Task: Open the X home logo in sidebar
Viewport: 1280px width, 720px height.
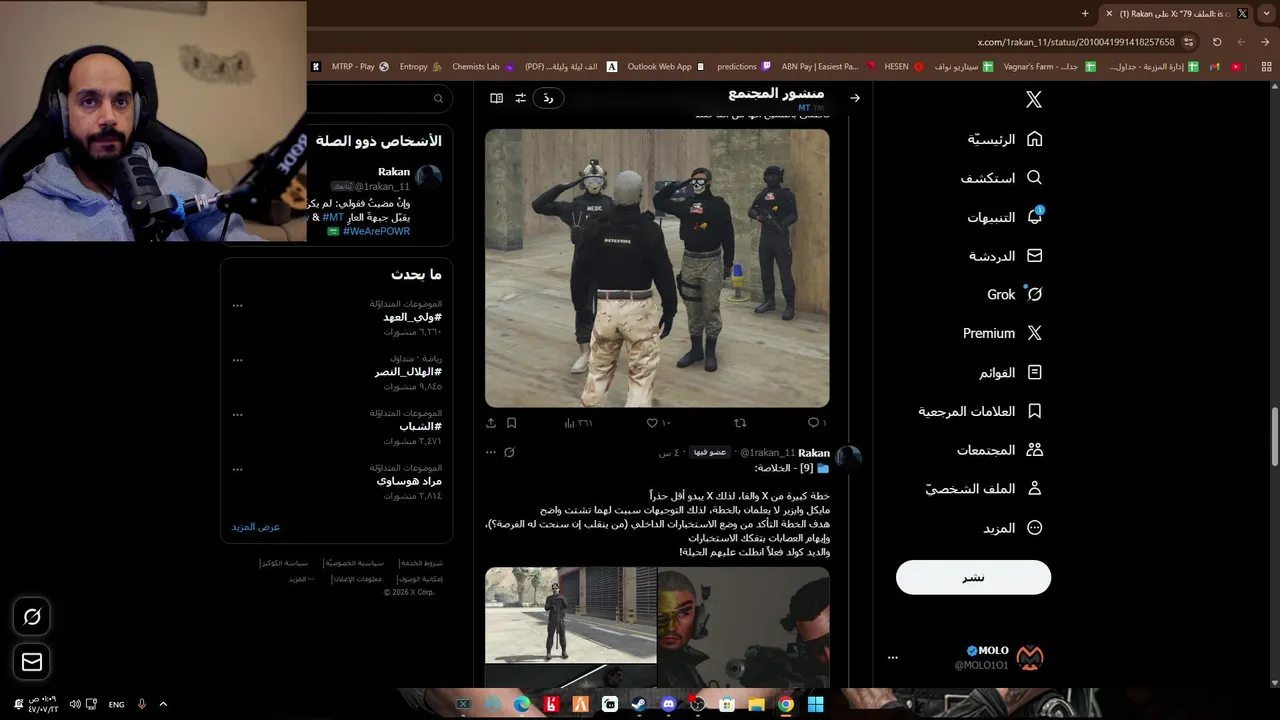Action: [1034, 99]
